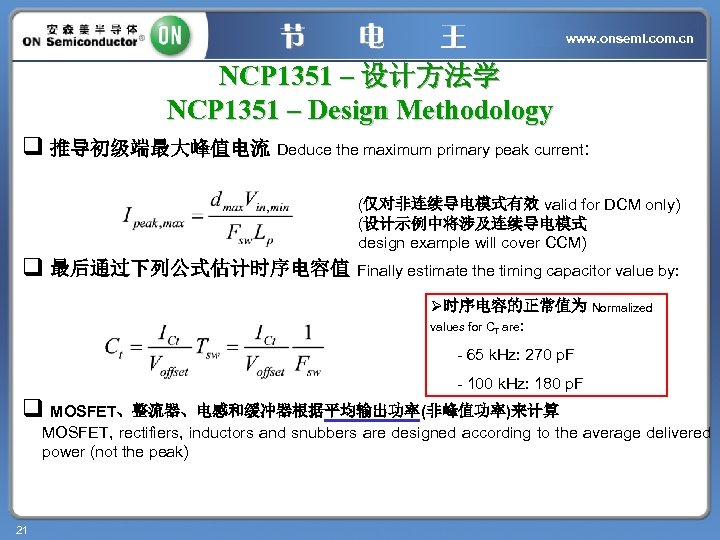Viewport: 720px width, 540px height.
Task: Select 'valid for DCM only' note
Action: (x=612, y=204)
